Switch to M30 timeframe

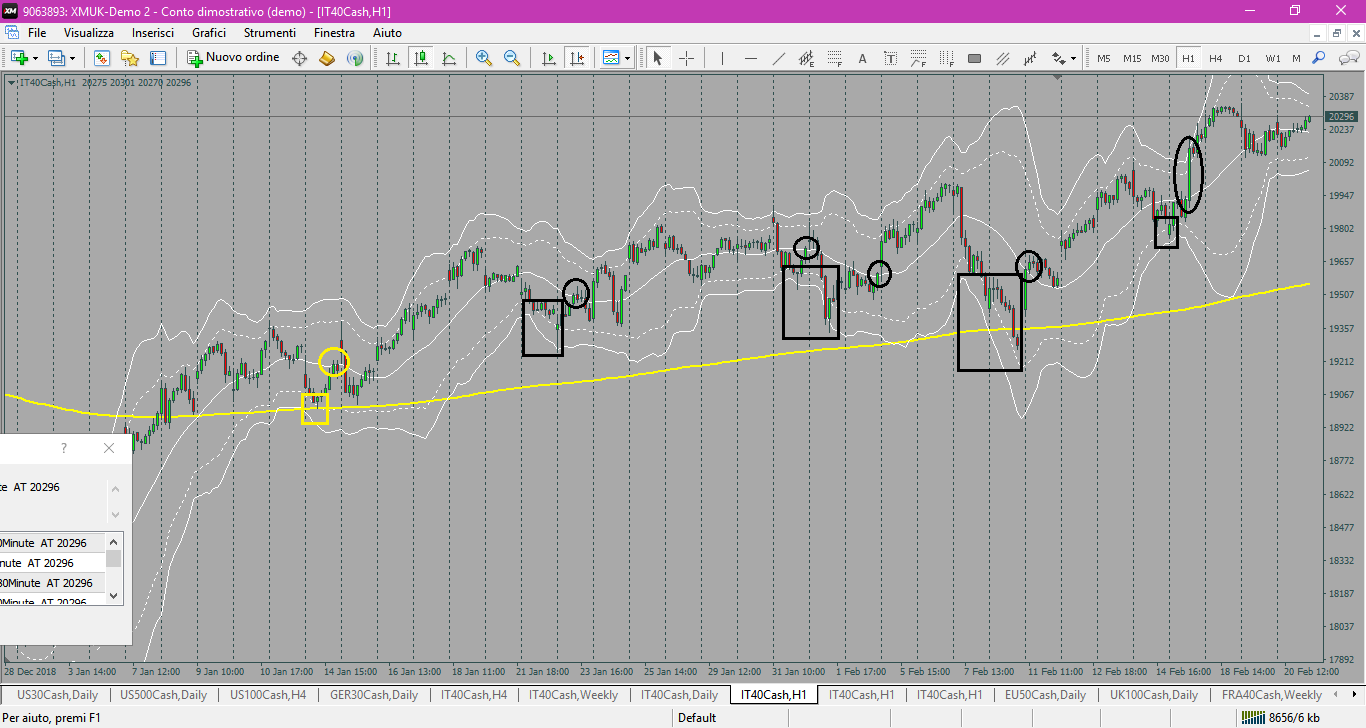1160,58
